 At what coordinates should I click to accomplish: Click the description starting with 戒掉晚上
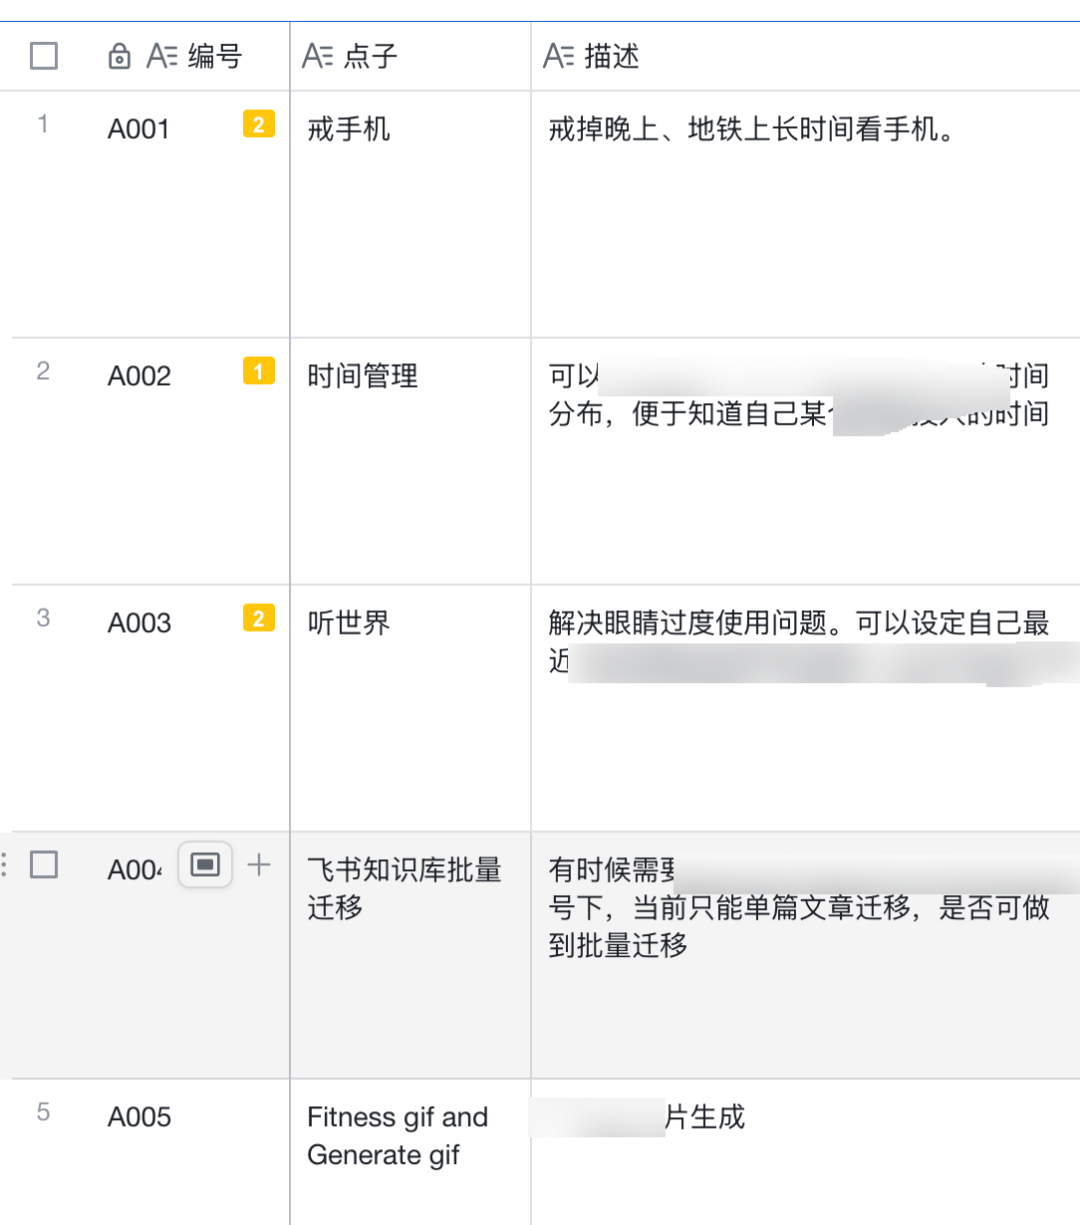(x=750, y=129)
